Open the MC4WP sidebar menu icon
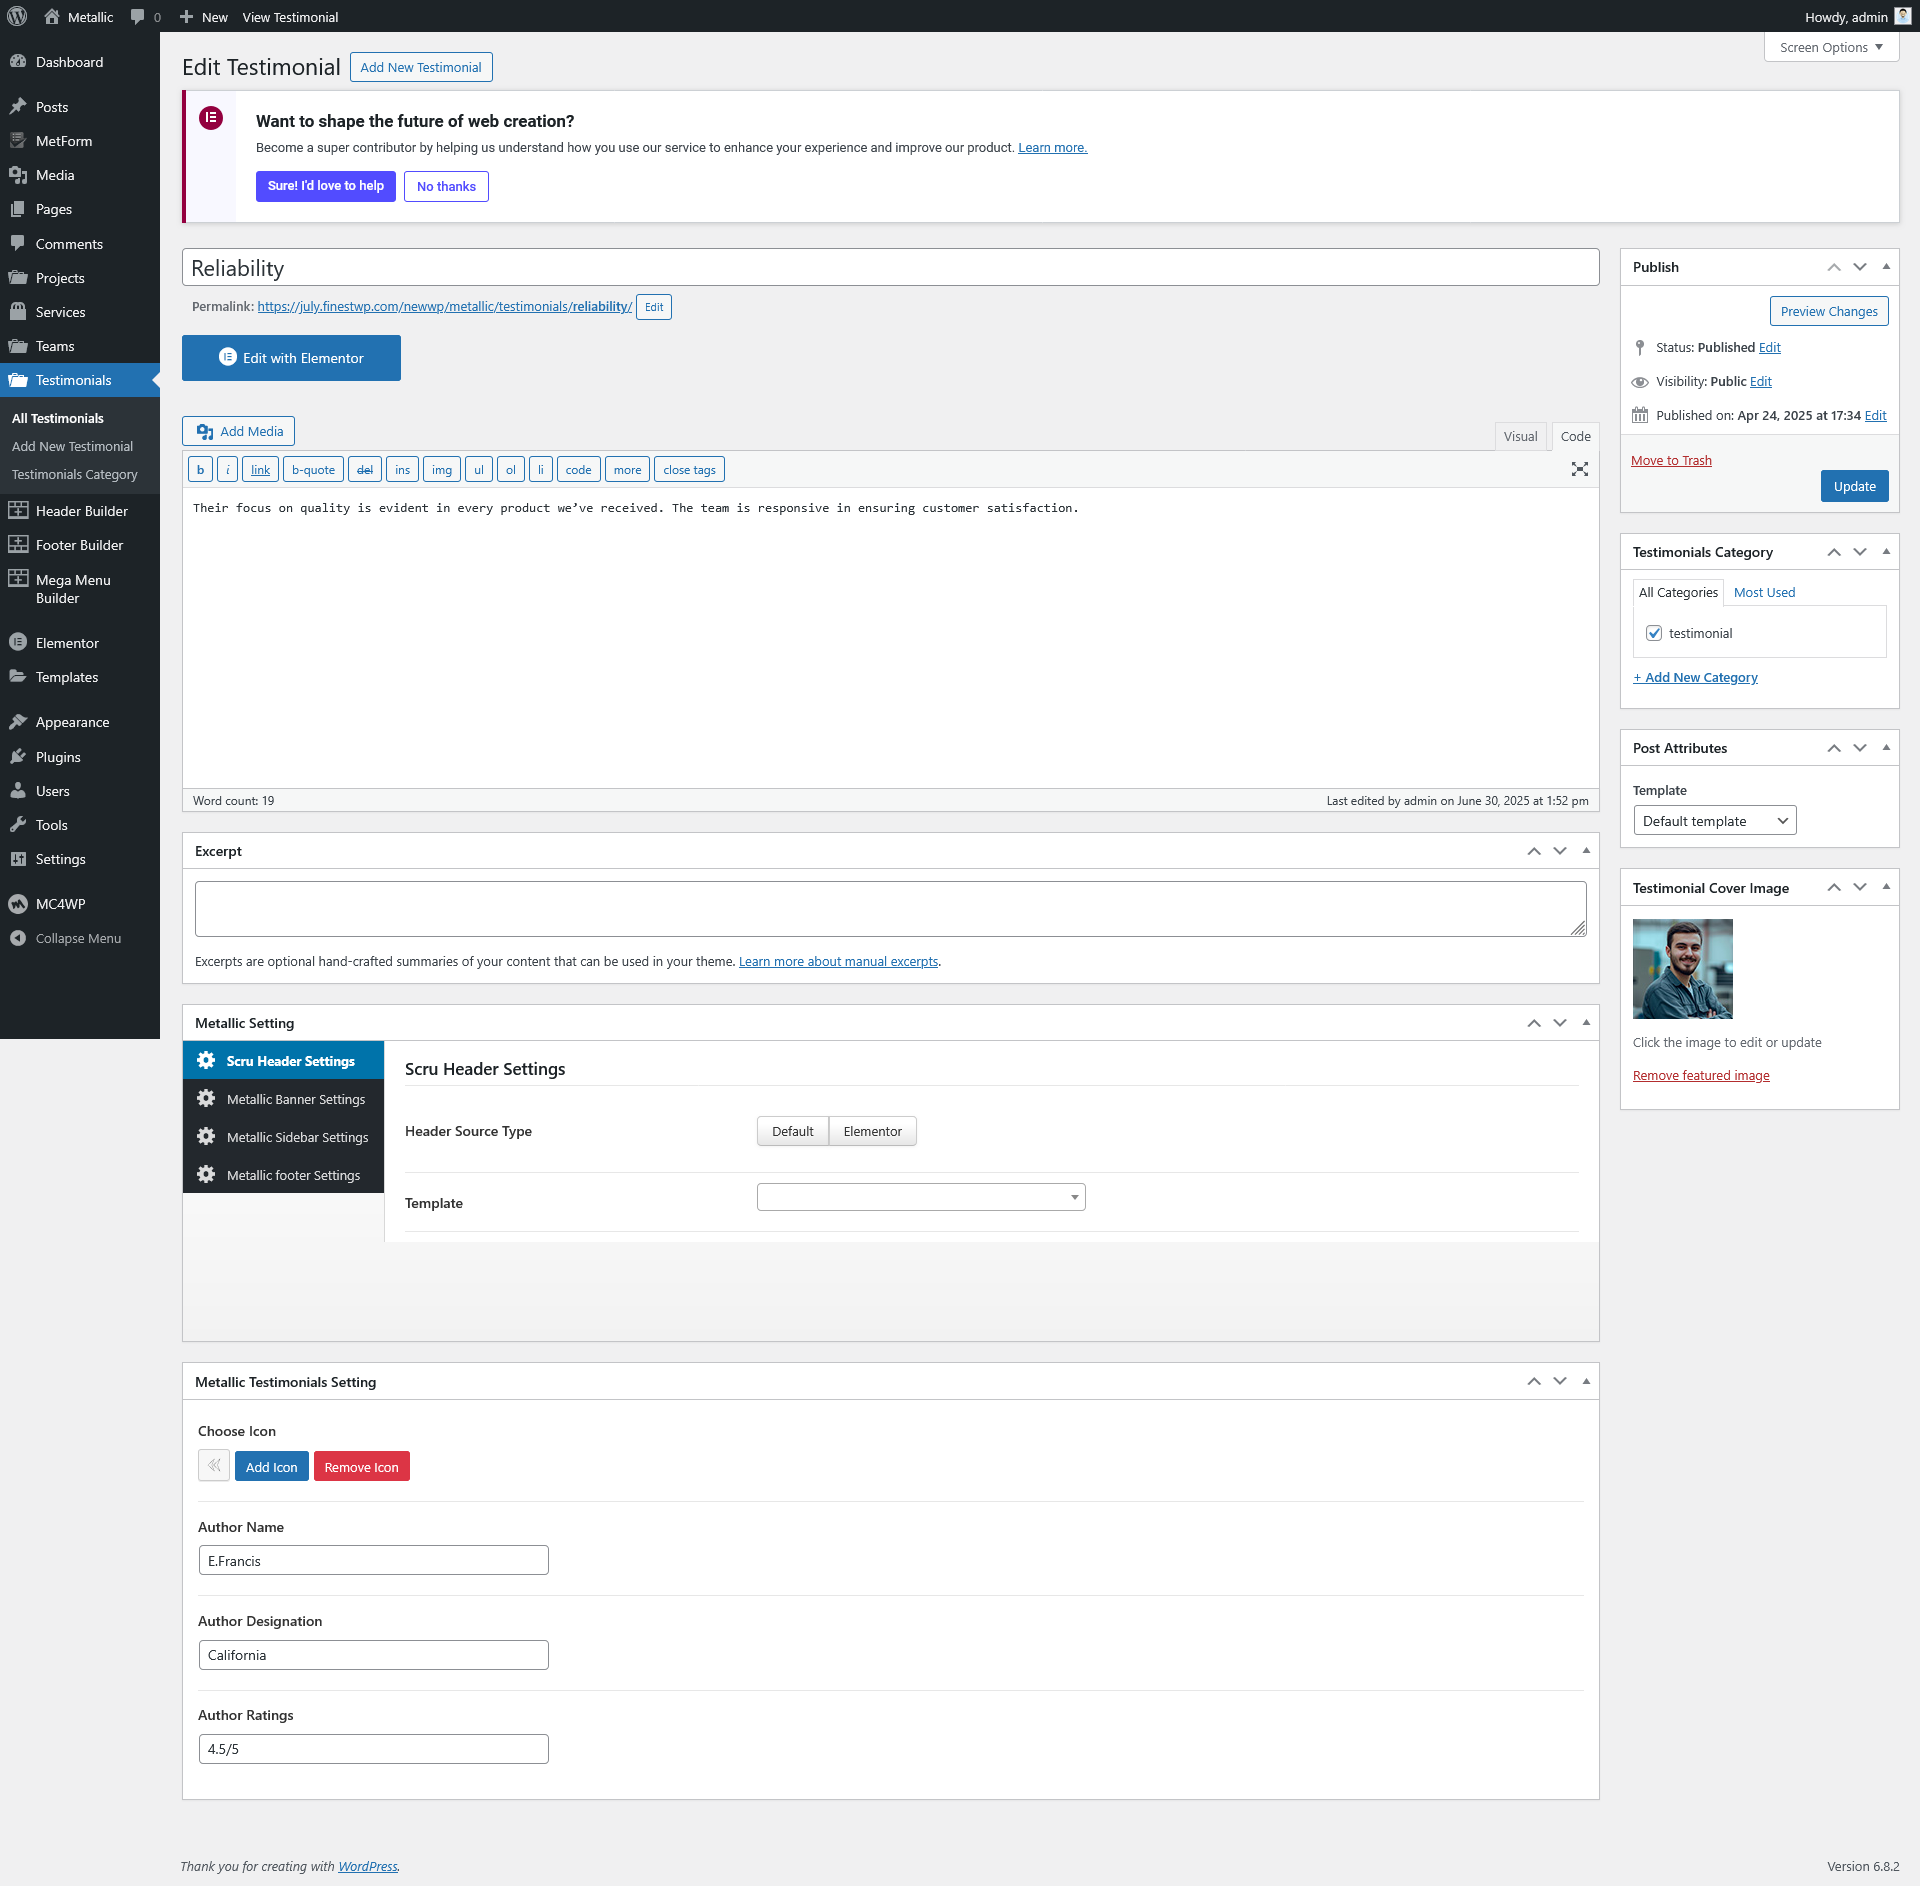Image resolution: width=1920 pixels, height=1886 pixels. point(18,904)
